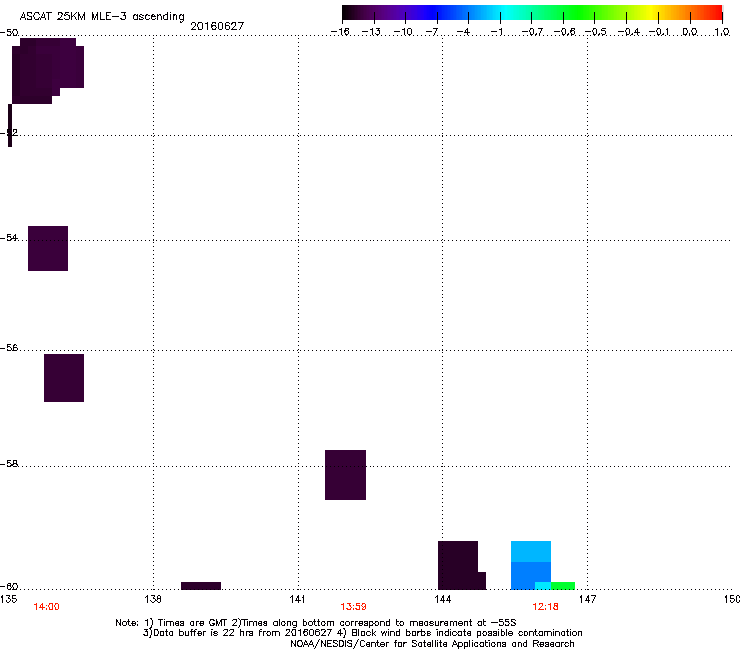
Task: Click the -0.1 label on color scale
Action: click(659, 32)
